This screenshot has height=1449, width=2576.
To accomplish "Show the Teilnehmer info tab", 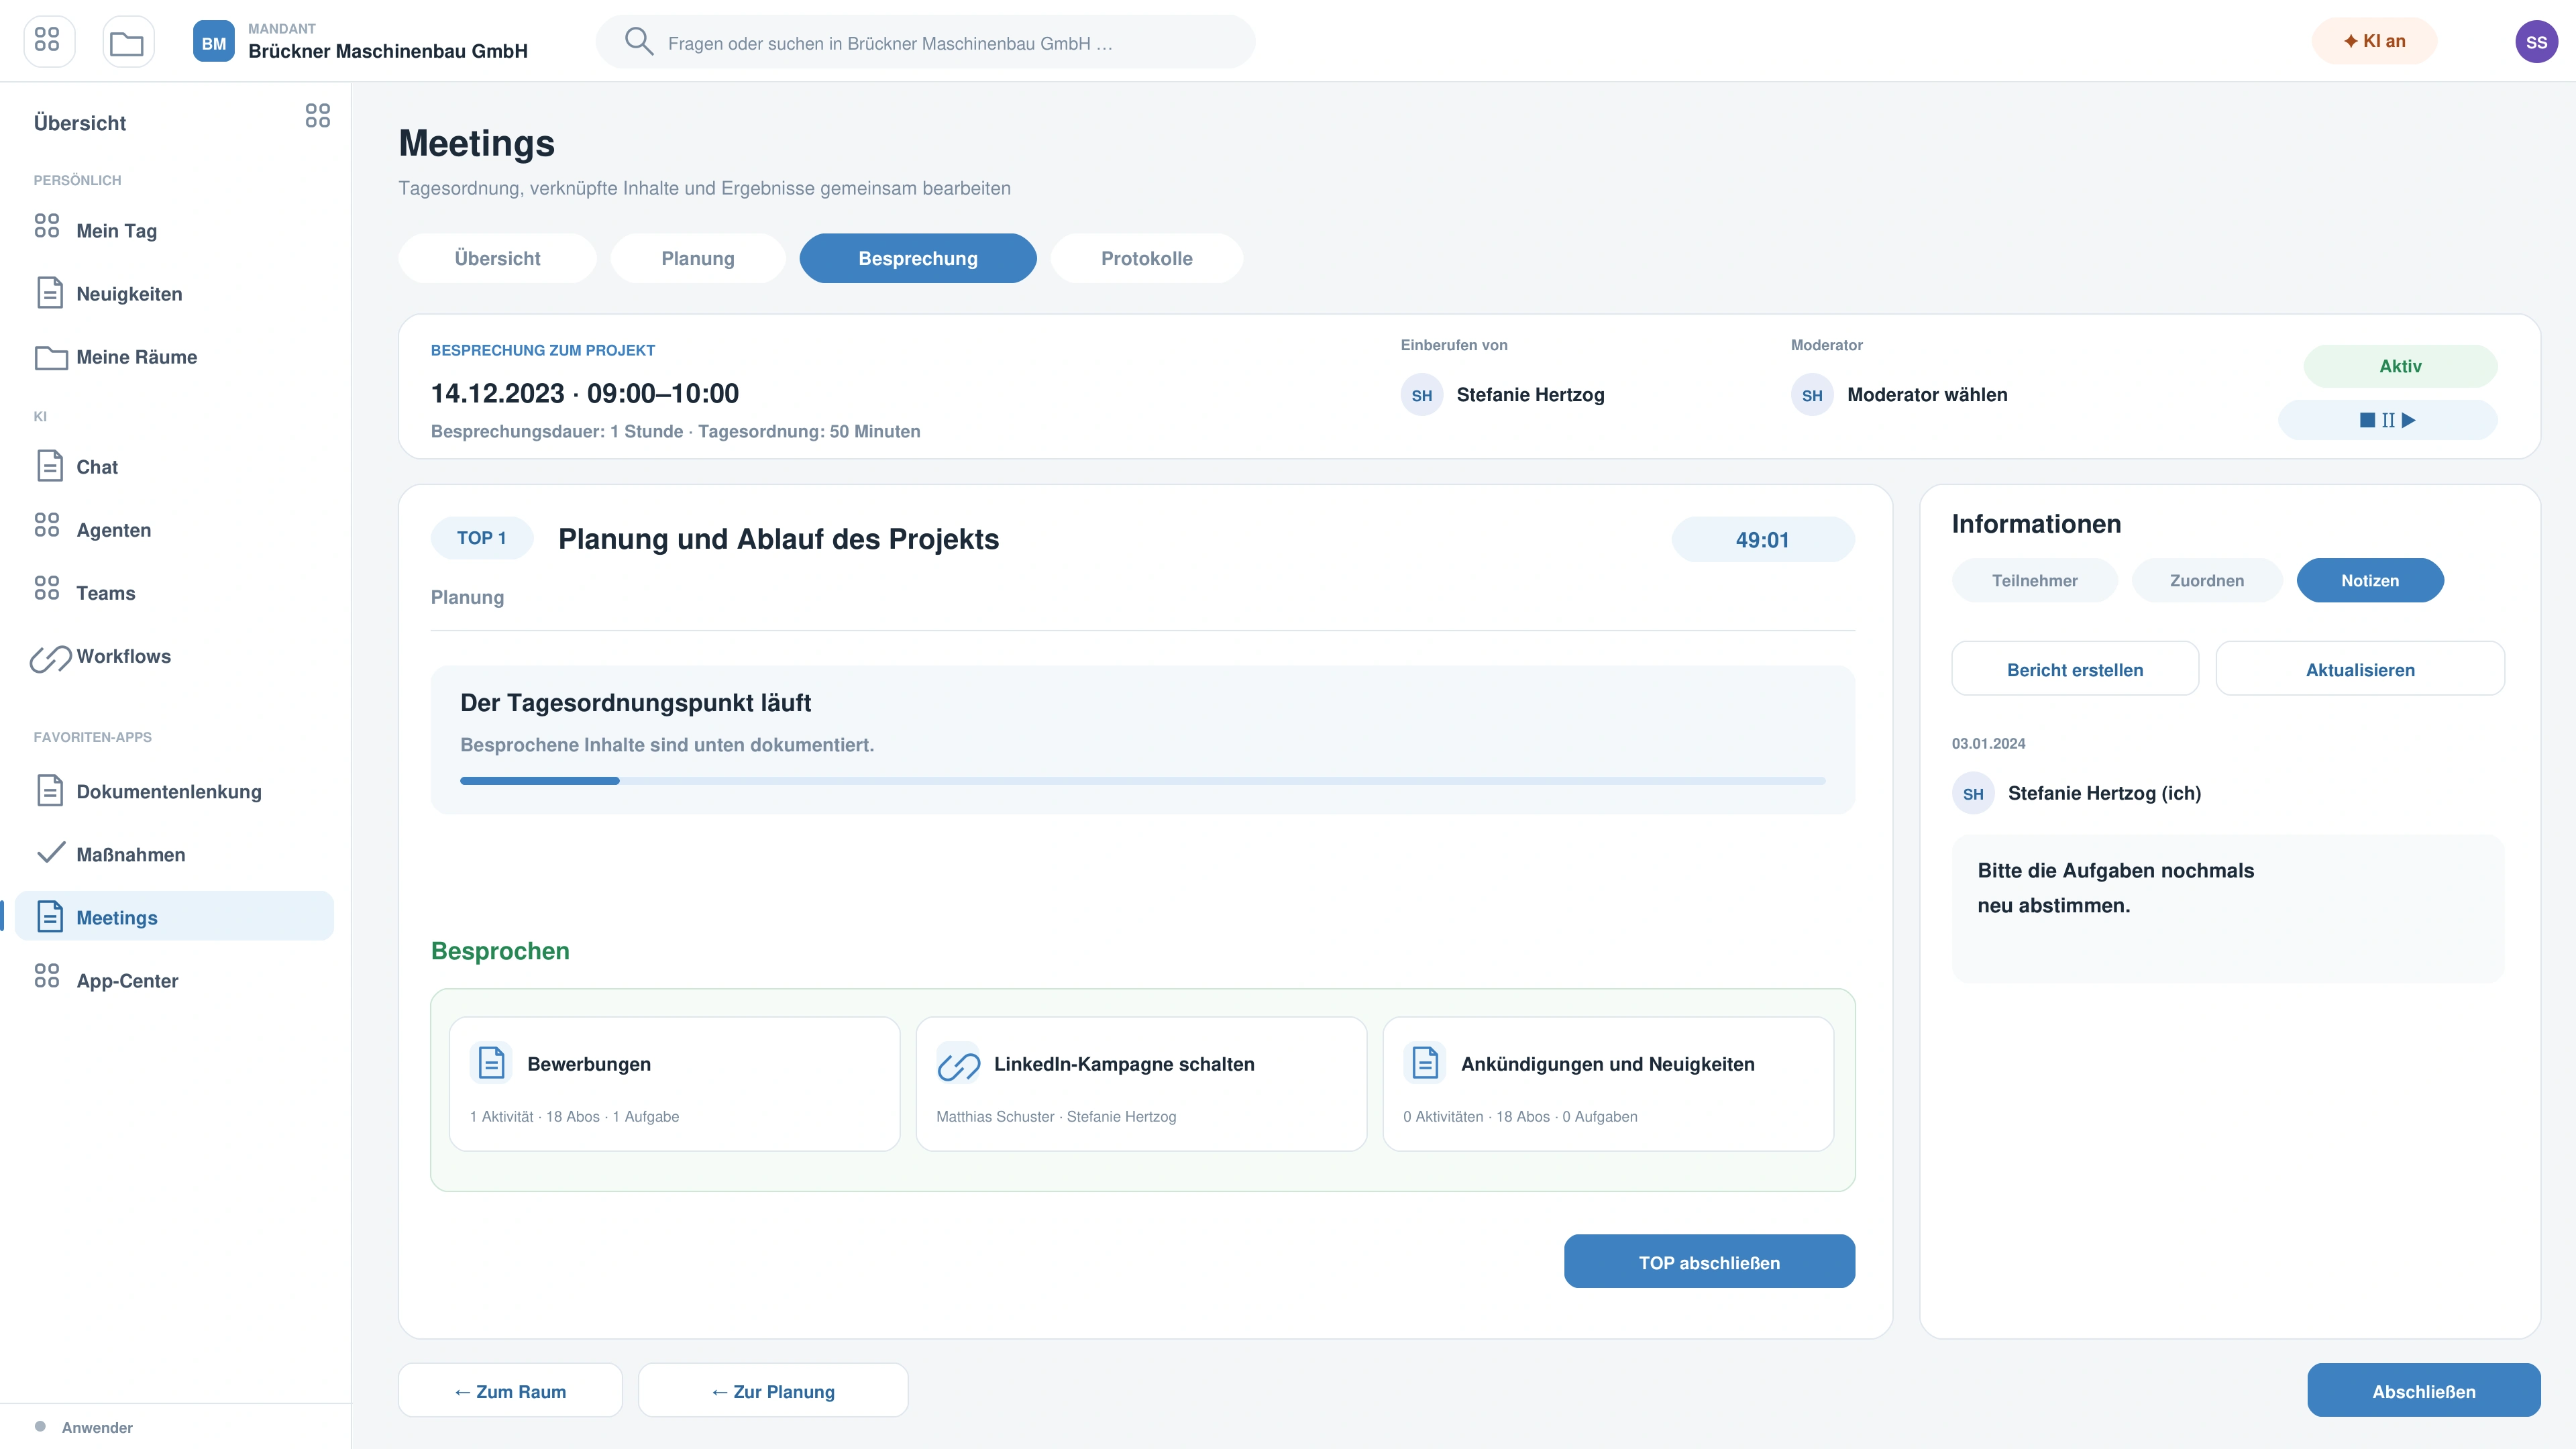I will (x=2034, y=580).
